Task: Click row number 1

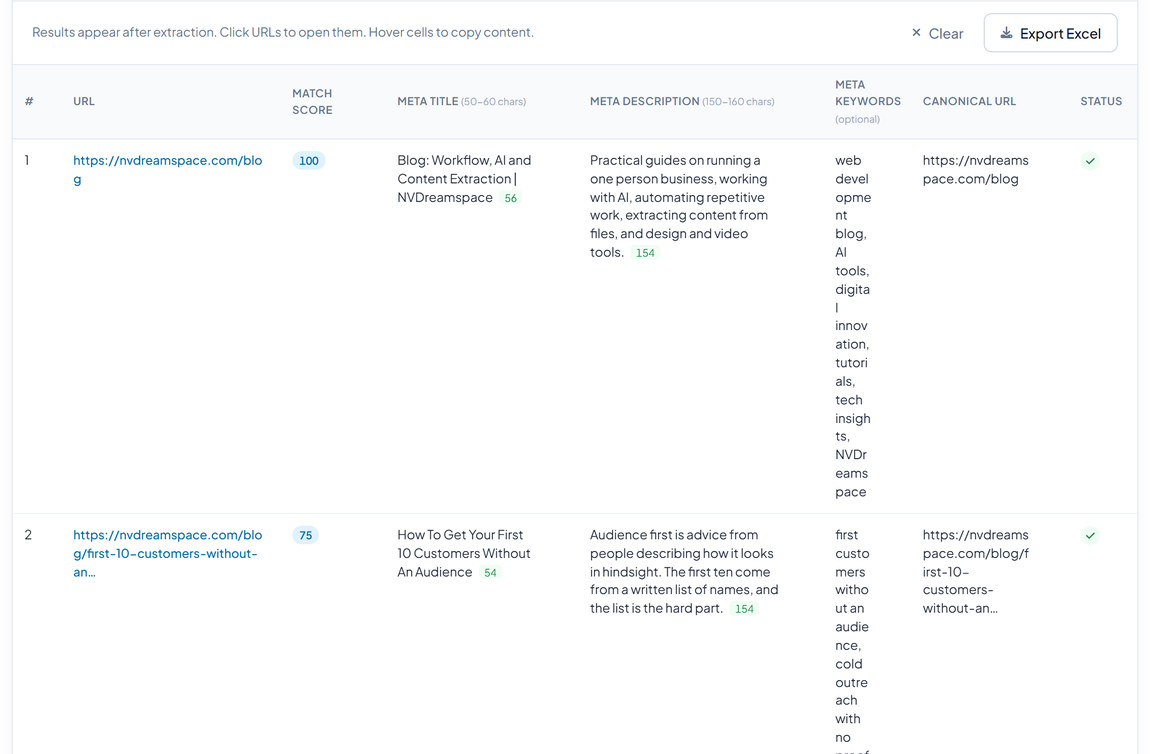Action: point(27,160)
